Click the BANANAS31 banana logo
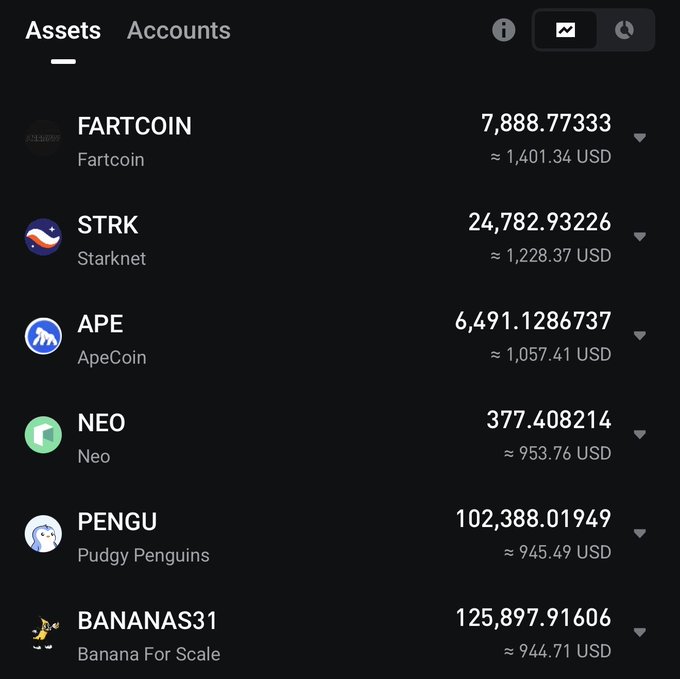 tap(45, 633)
